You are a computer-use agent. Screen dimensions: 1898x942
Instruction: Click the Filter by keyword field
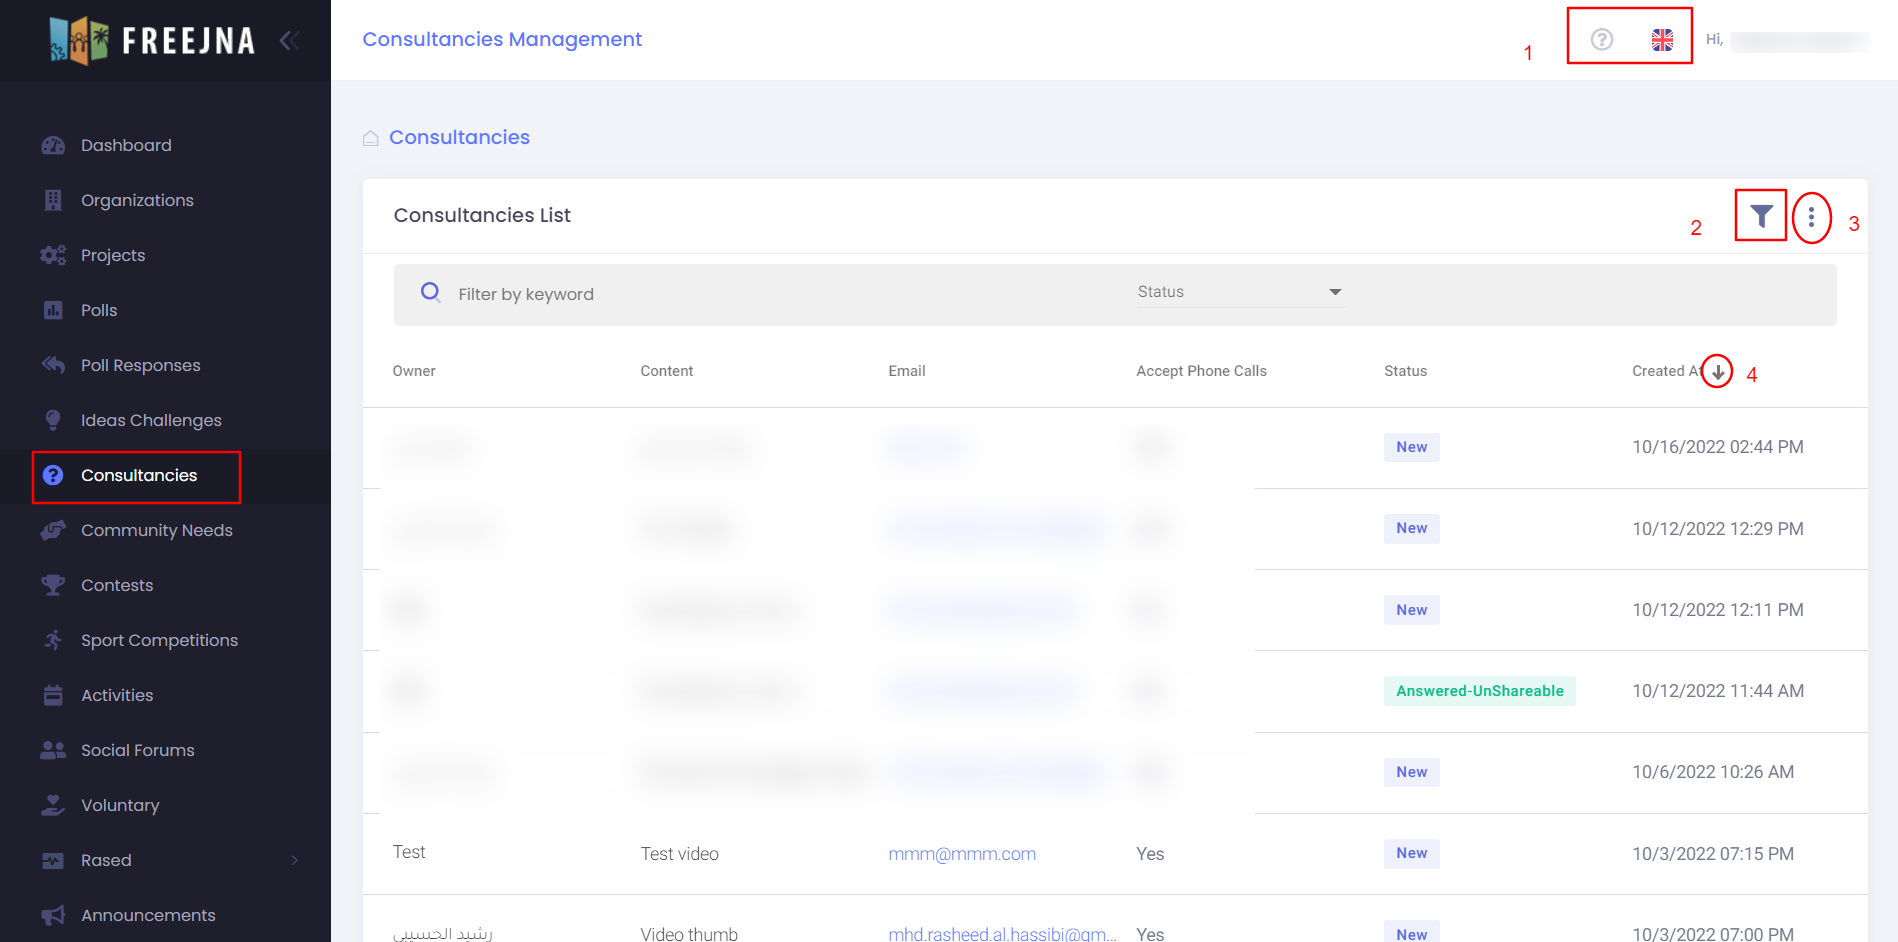point(780,294)
